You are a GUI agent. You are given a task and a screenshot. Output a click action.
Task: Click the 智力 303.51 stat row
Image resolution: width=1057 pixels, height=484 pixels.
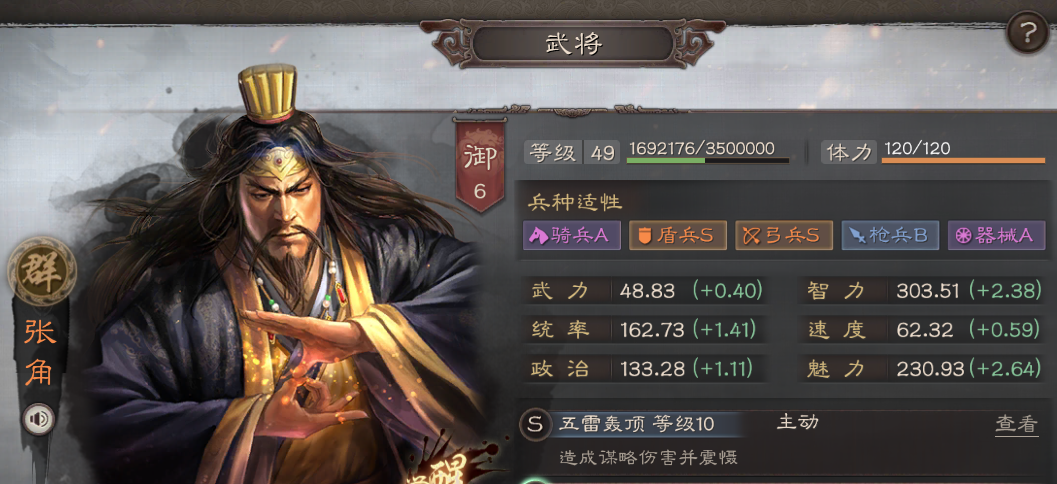tap(921, 291)
